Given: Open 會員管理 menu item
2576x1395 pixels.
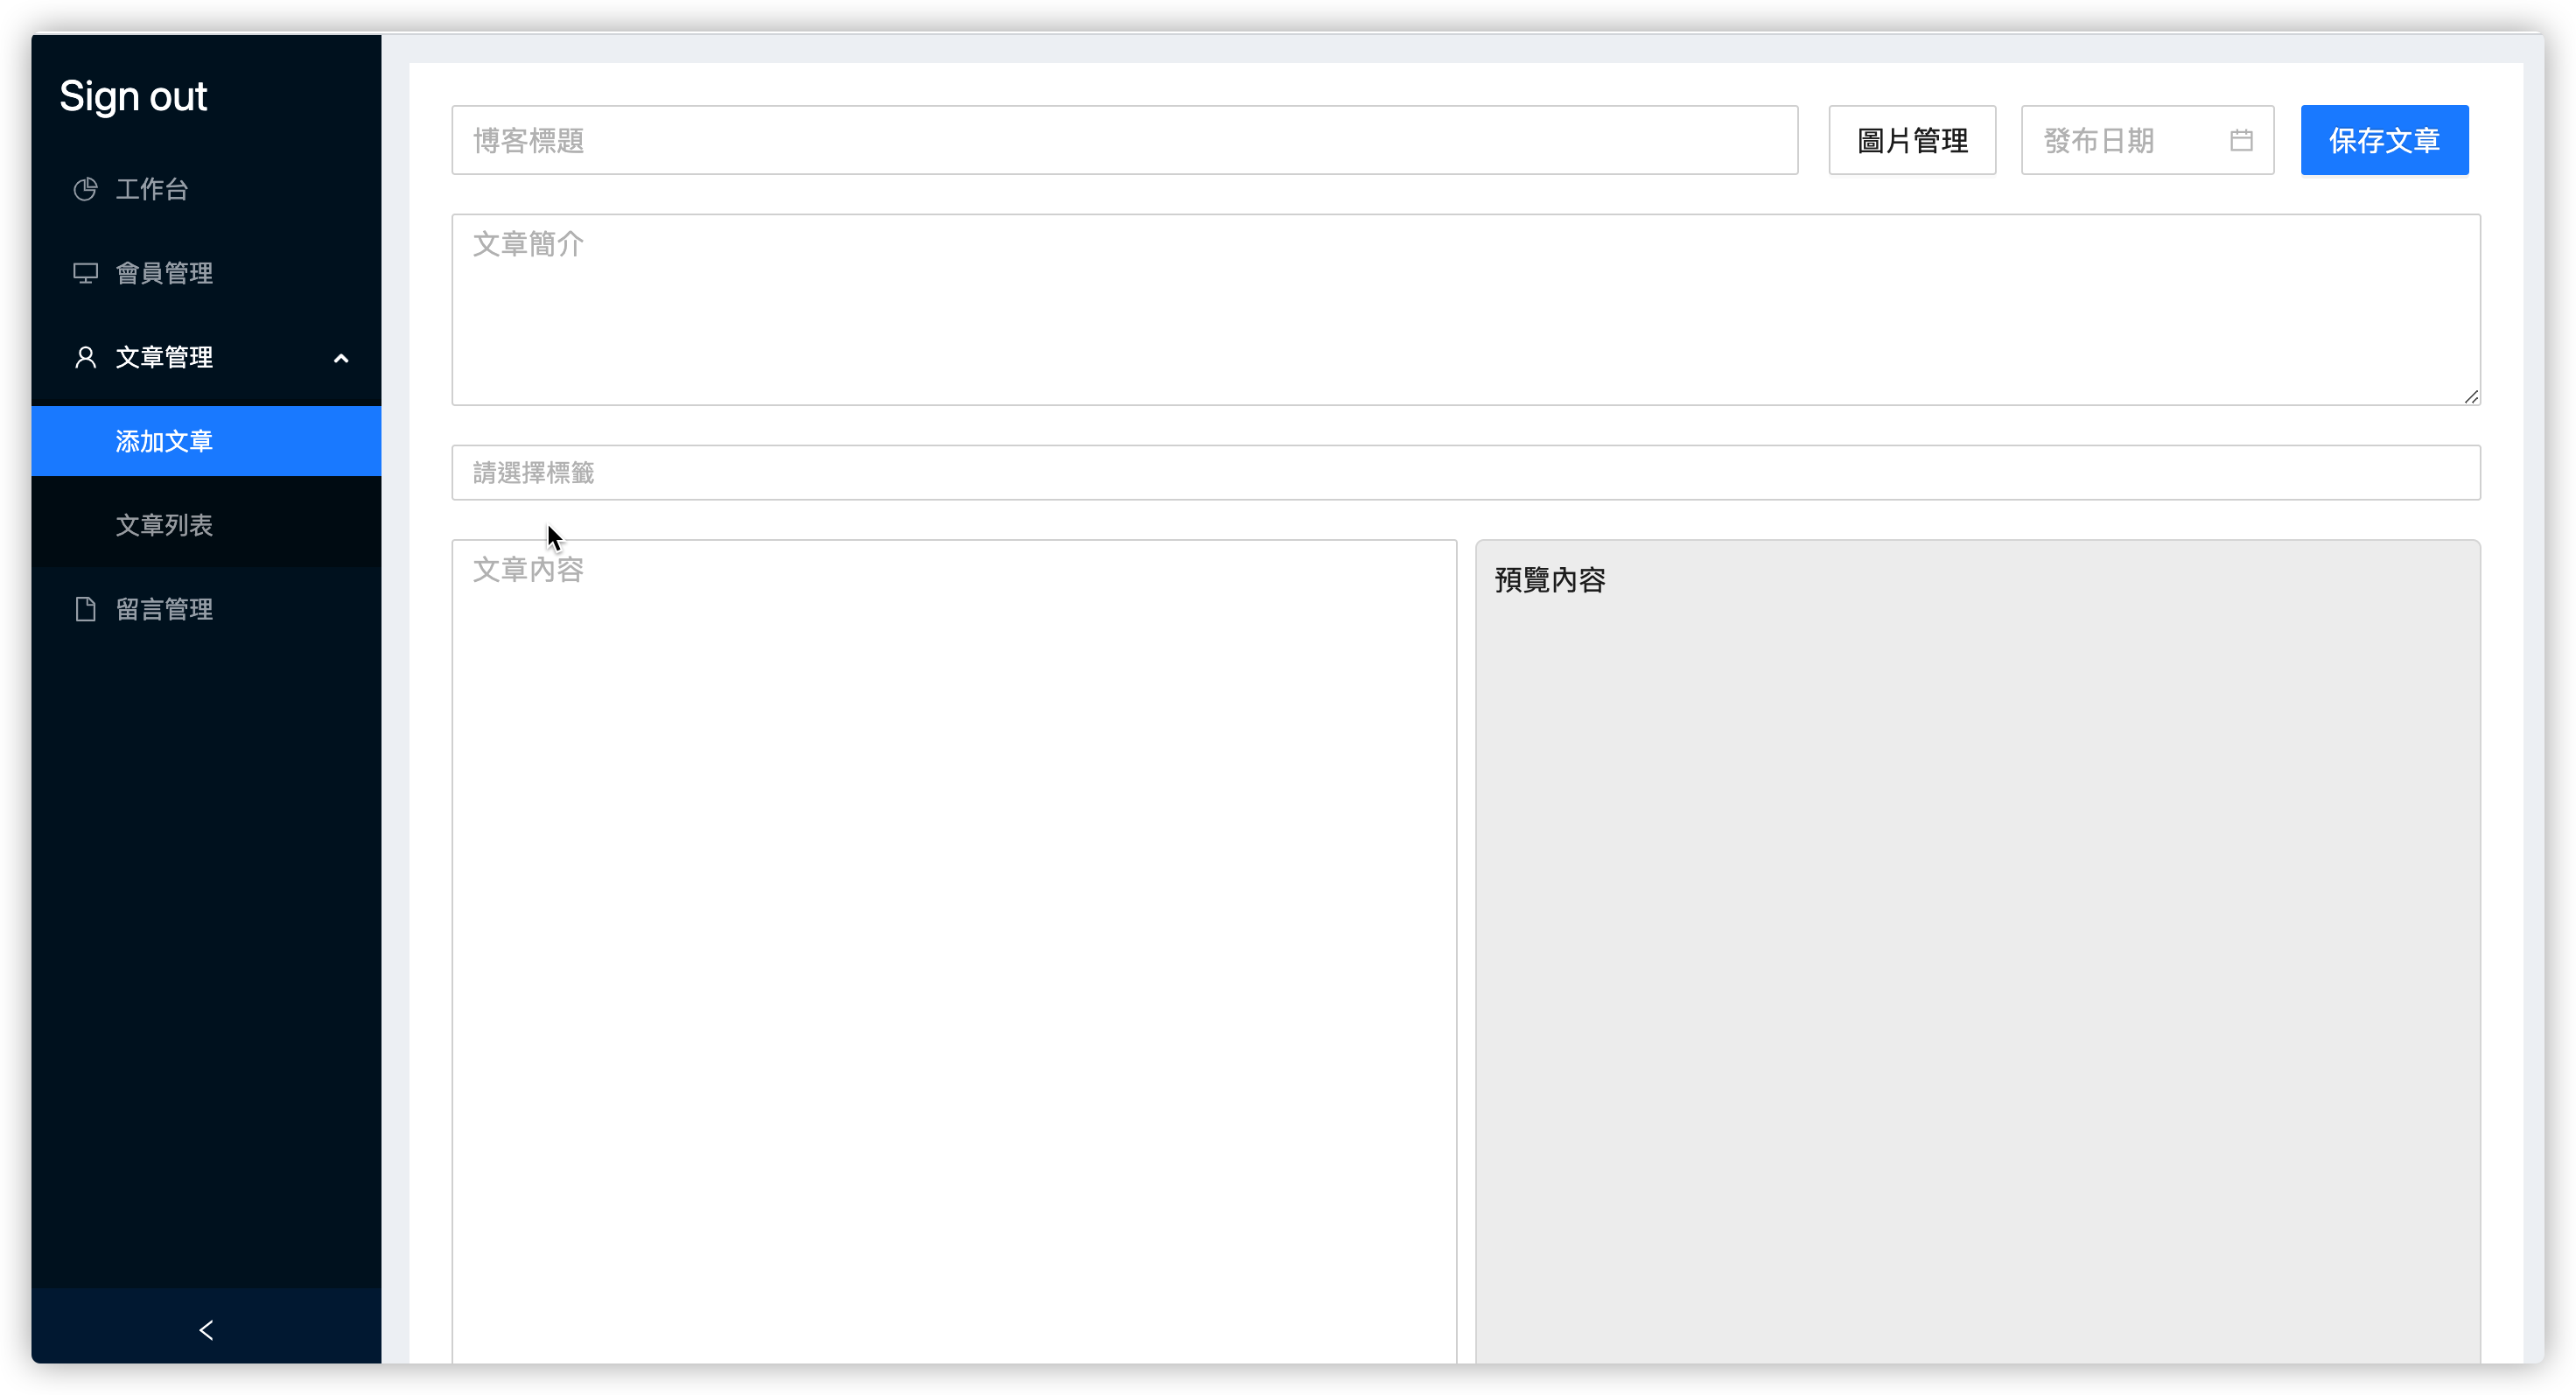Looking at the screenshot, I should coord(165,273).
